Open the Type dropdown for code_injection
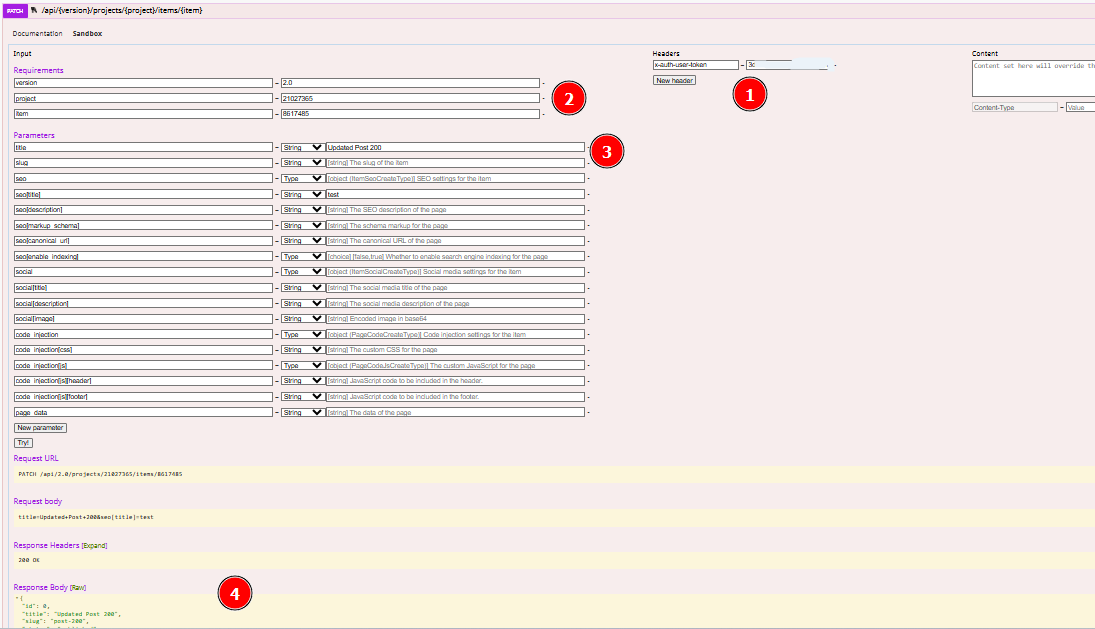The width and height of the screenshot is (1095, 629). tap(302, 334)
